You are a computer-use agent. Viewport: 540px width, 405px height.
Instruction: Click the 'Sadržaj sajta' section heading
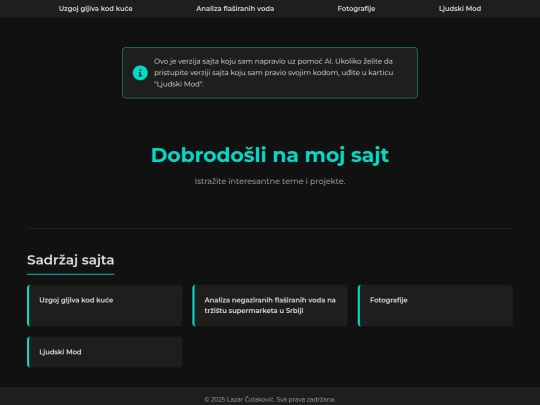coord(71,260)
